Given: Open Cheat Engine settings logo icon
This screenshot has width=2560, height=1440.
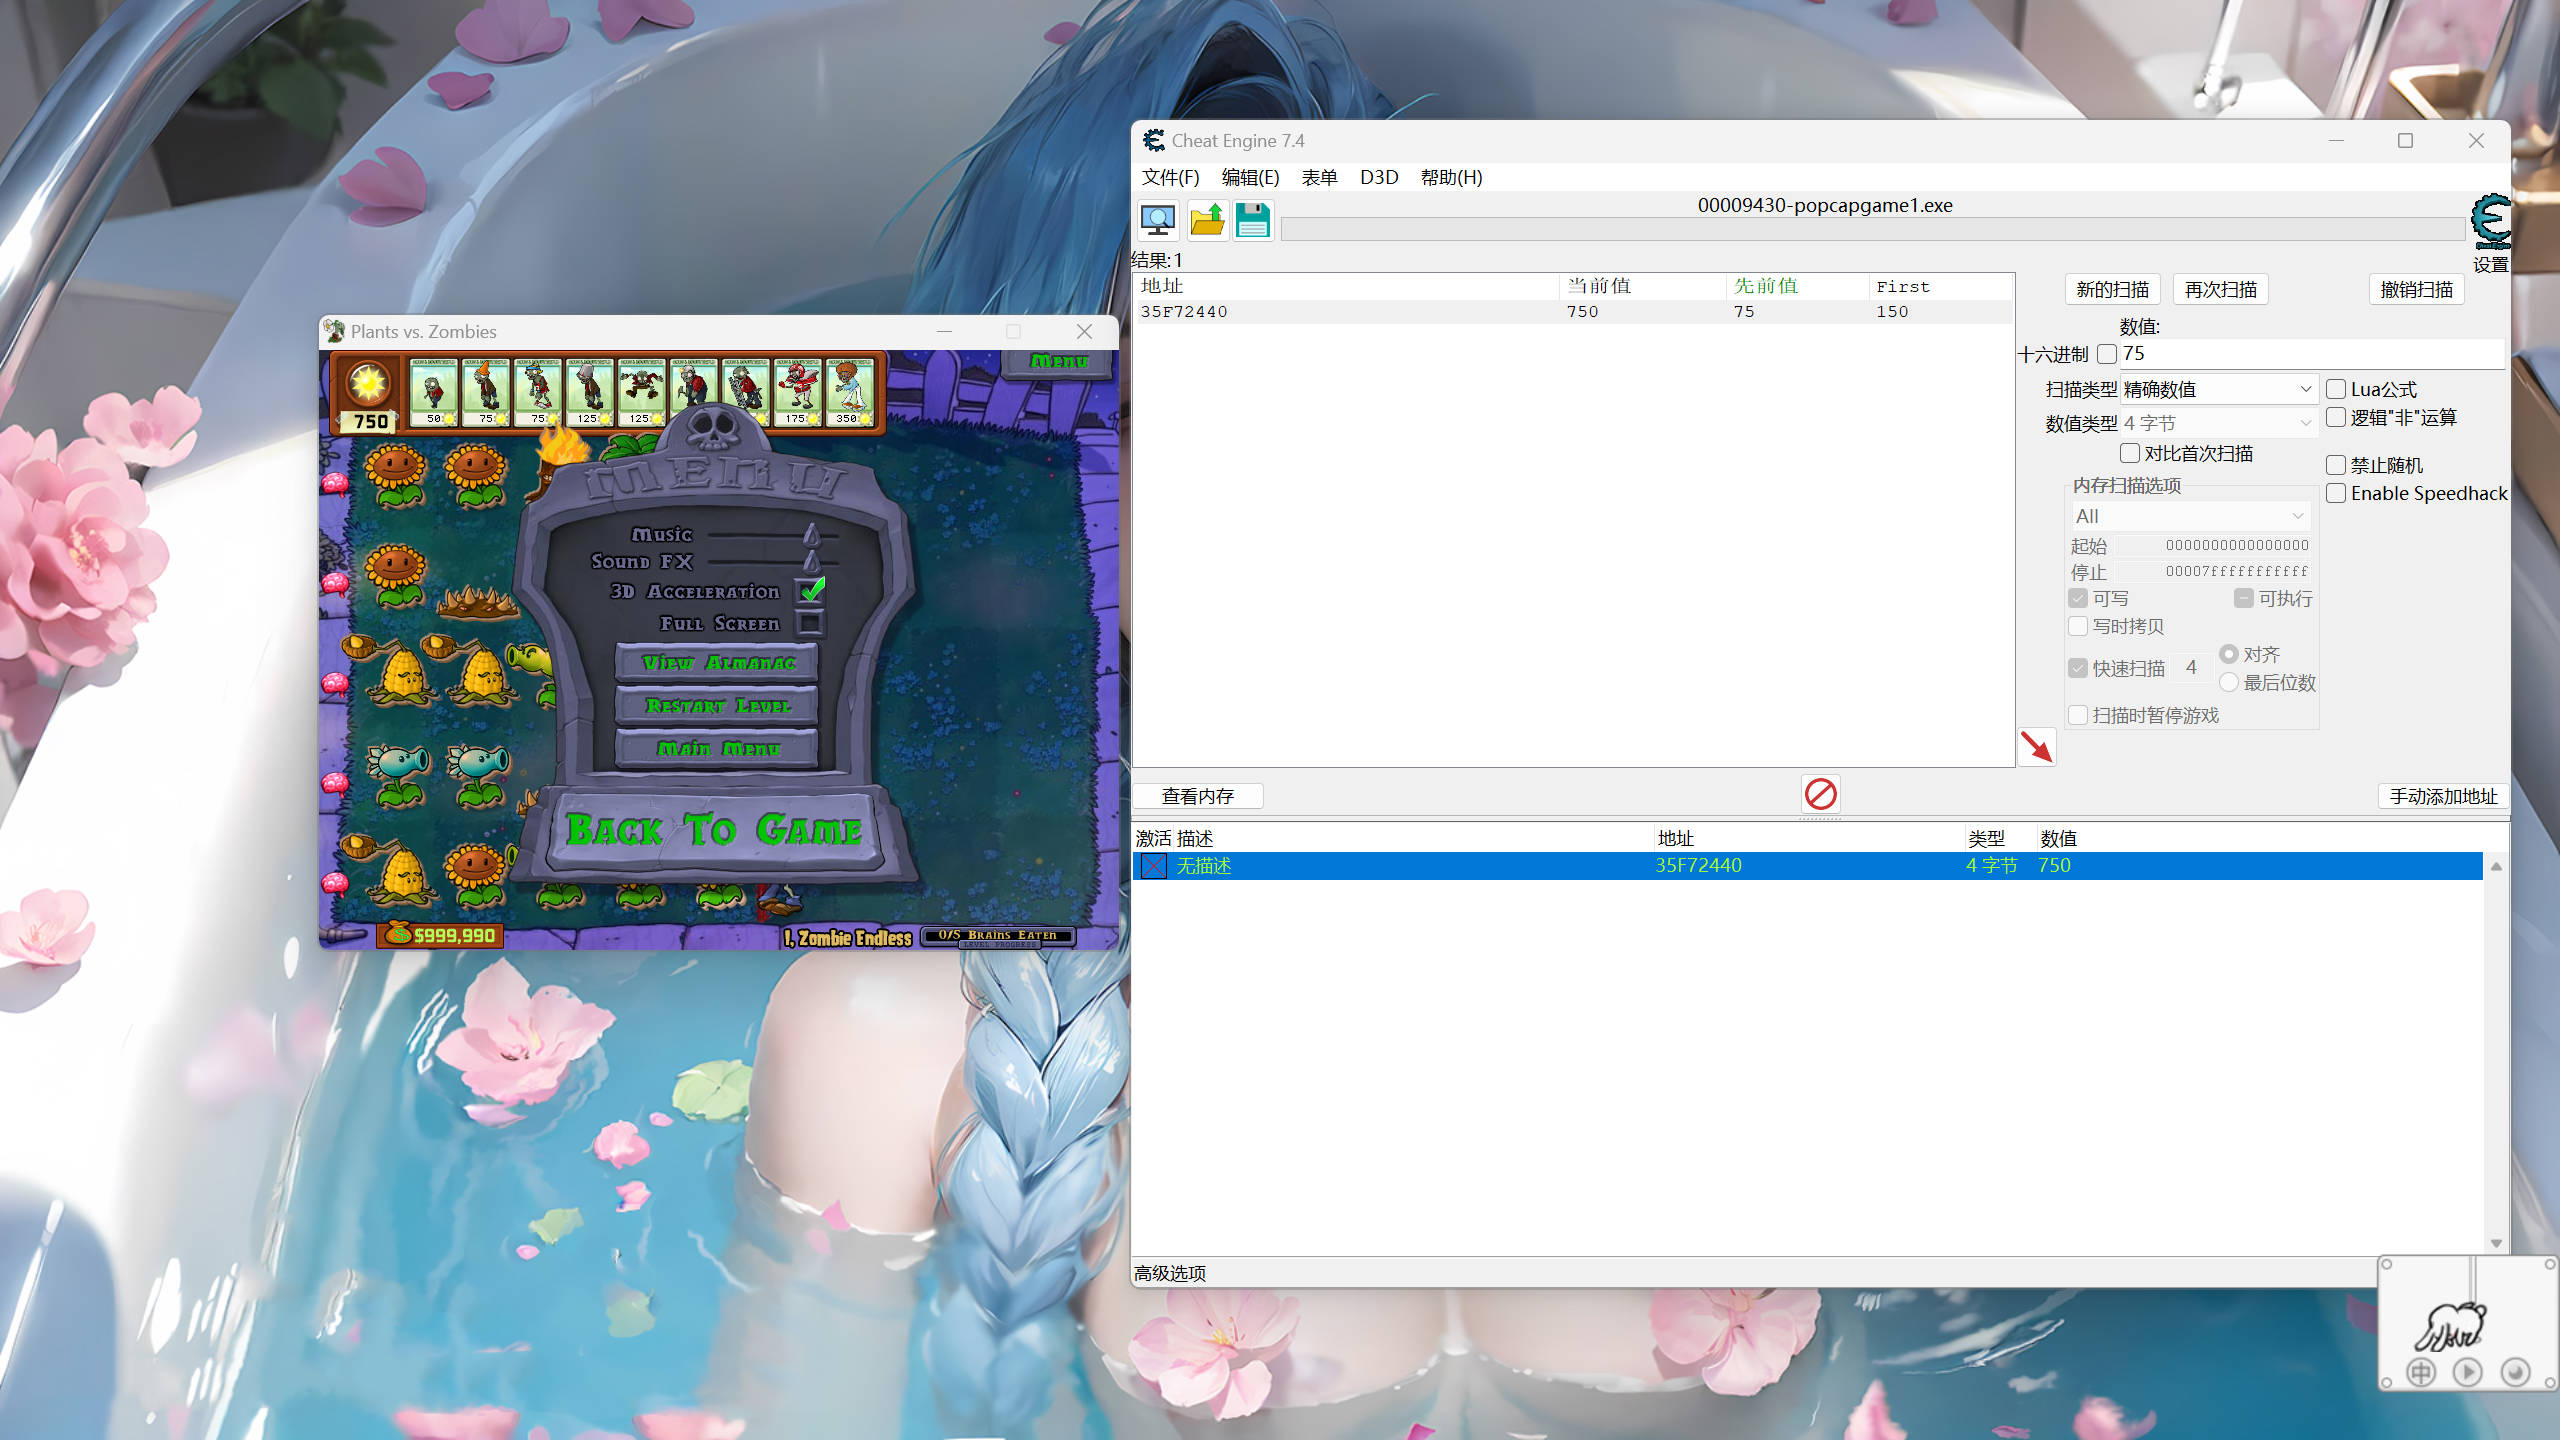Looking at the screenshot, I should coord(2490,222).
